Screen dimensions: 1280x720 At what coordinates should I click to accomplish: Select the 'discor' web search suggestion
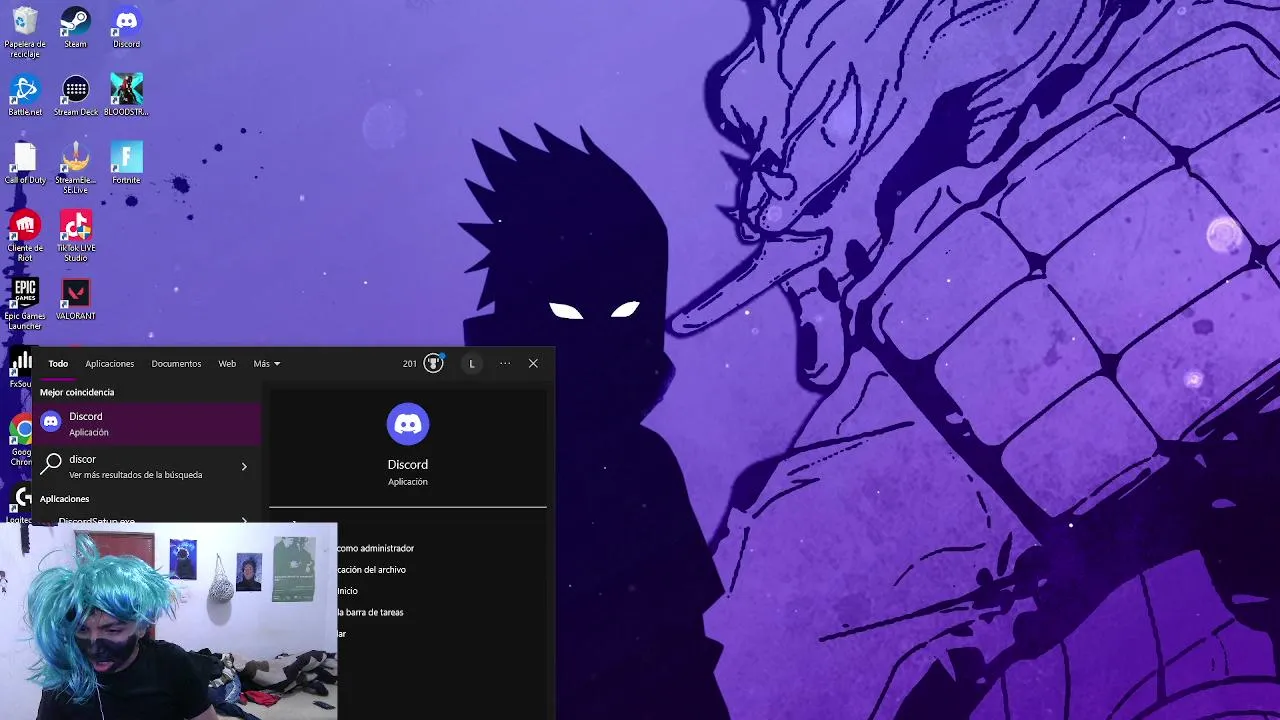(148, 466)
